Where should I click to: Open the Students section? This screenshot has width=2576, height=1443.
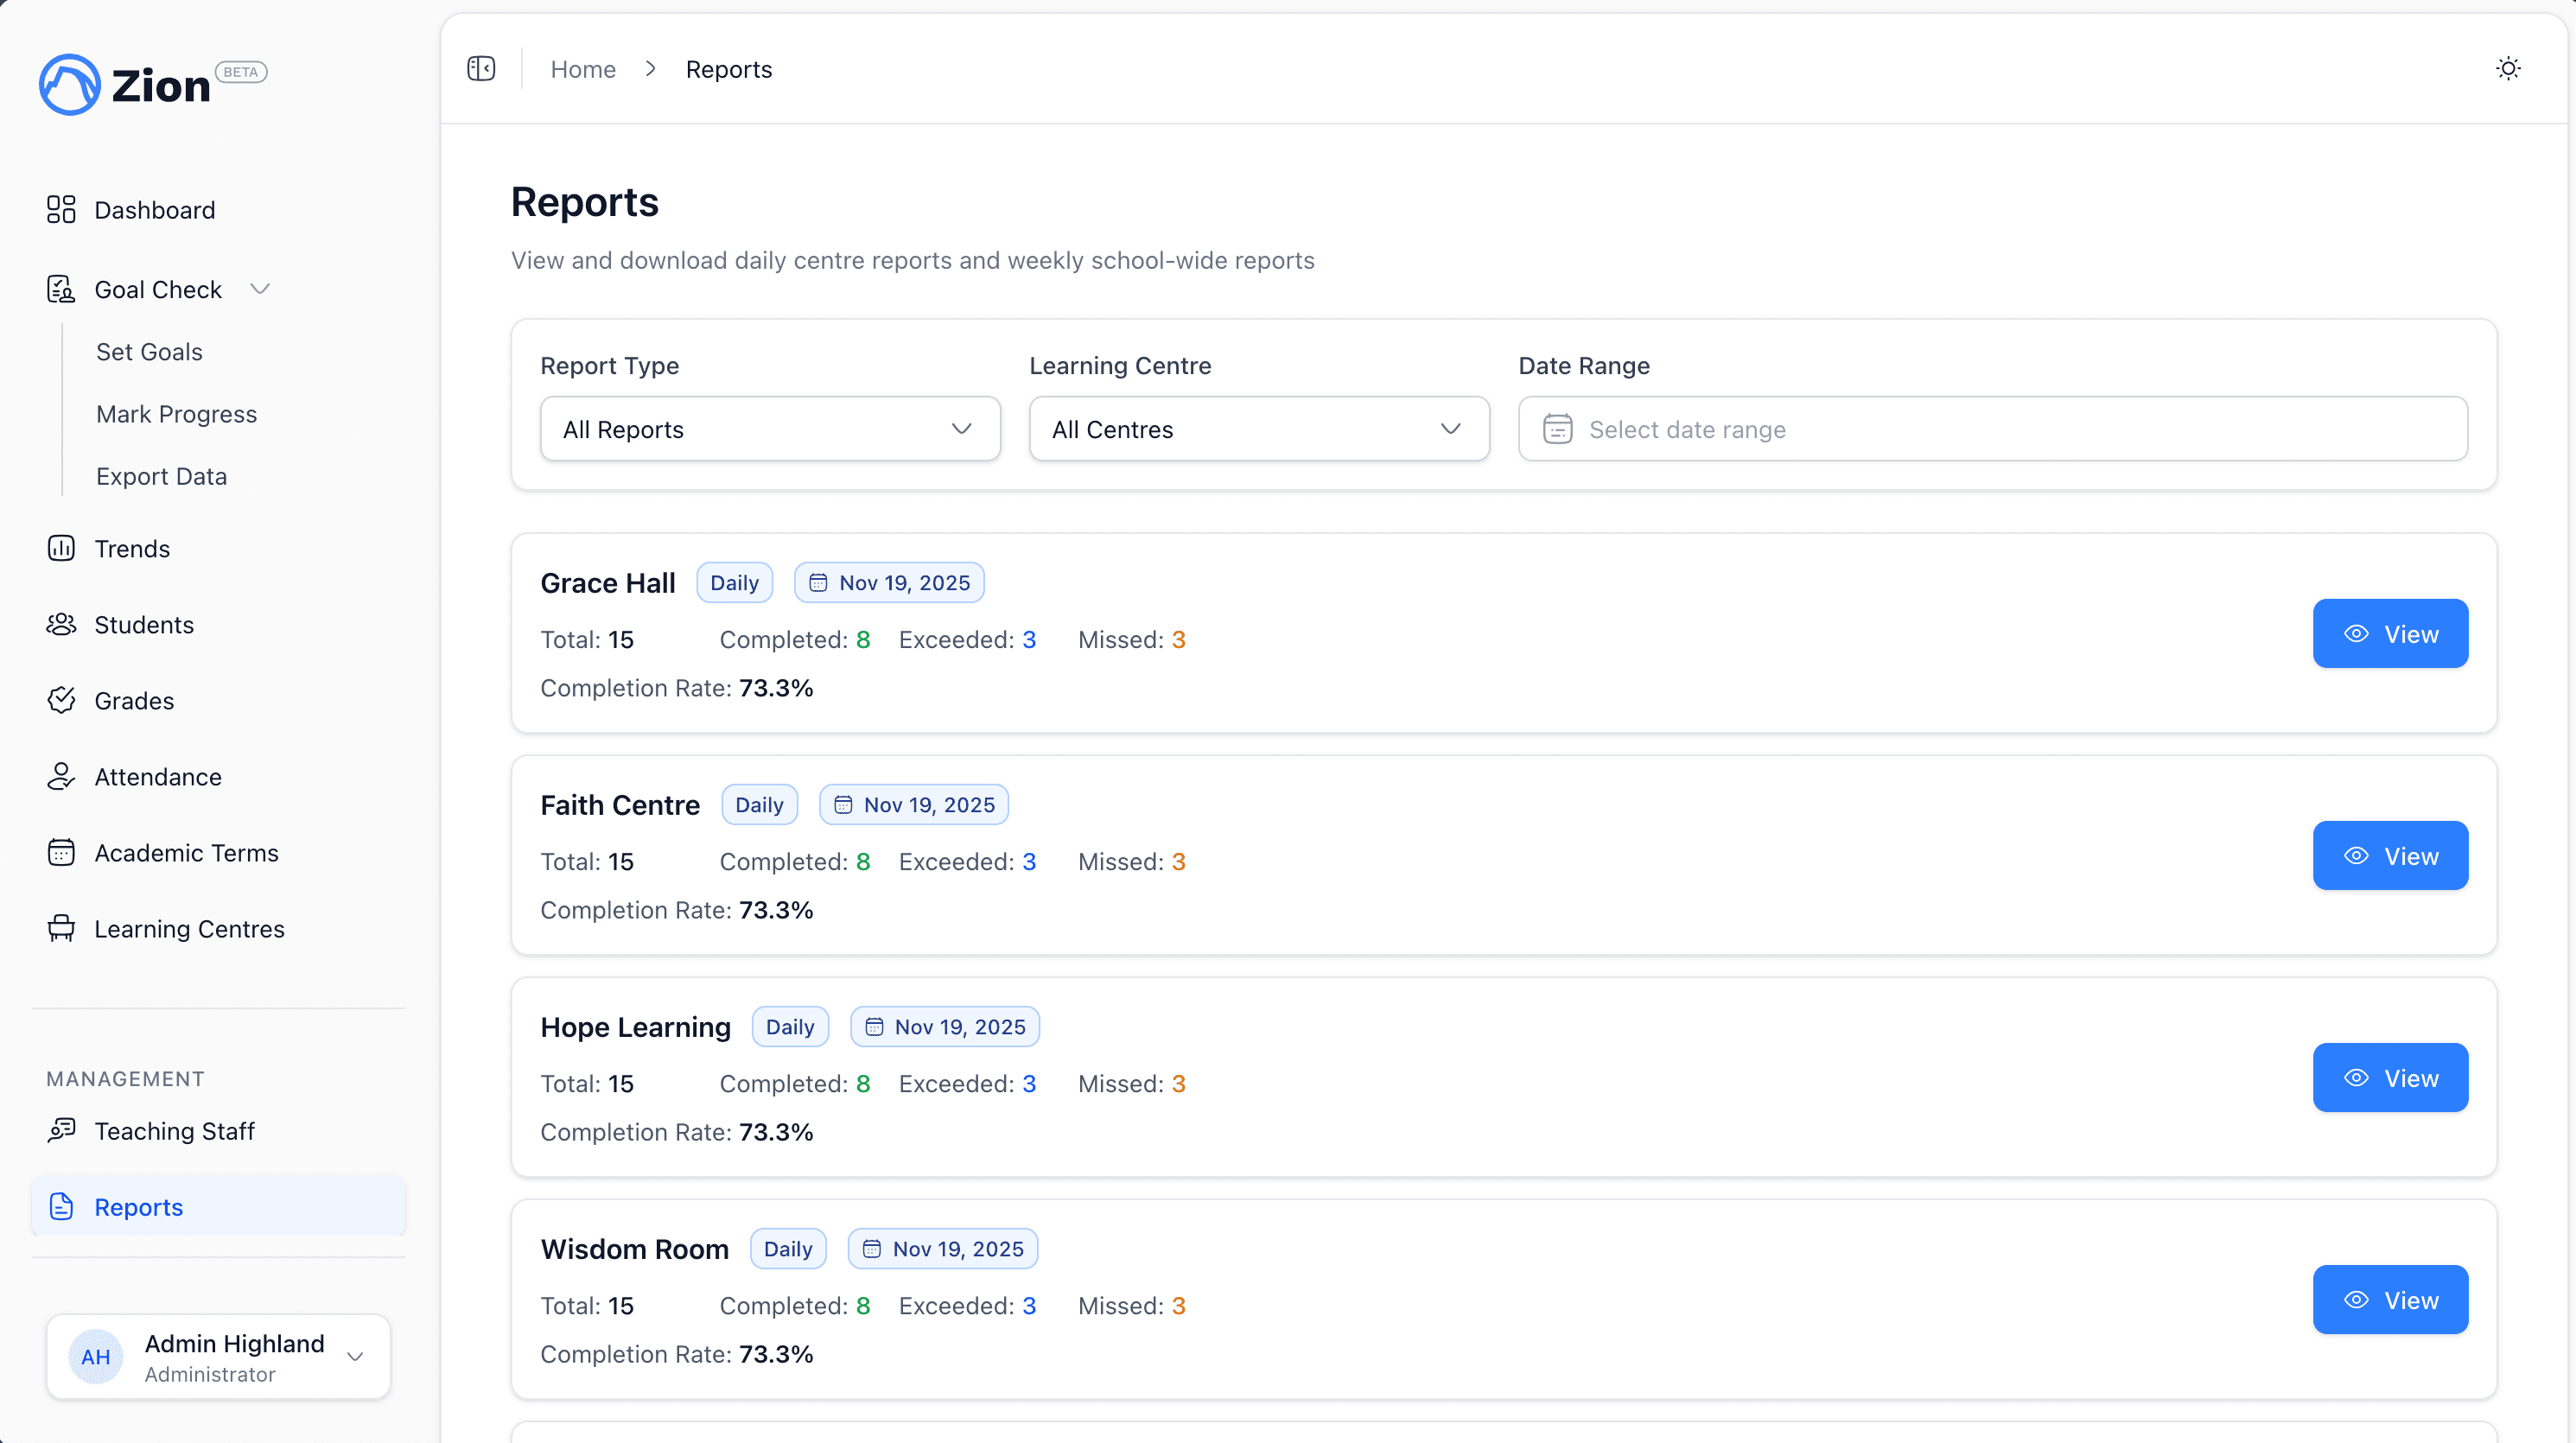144,625
